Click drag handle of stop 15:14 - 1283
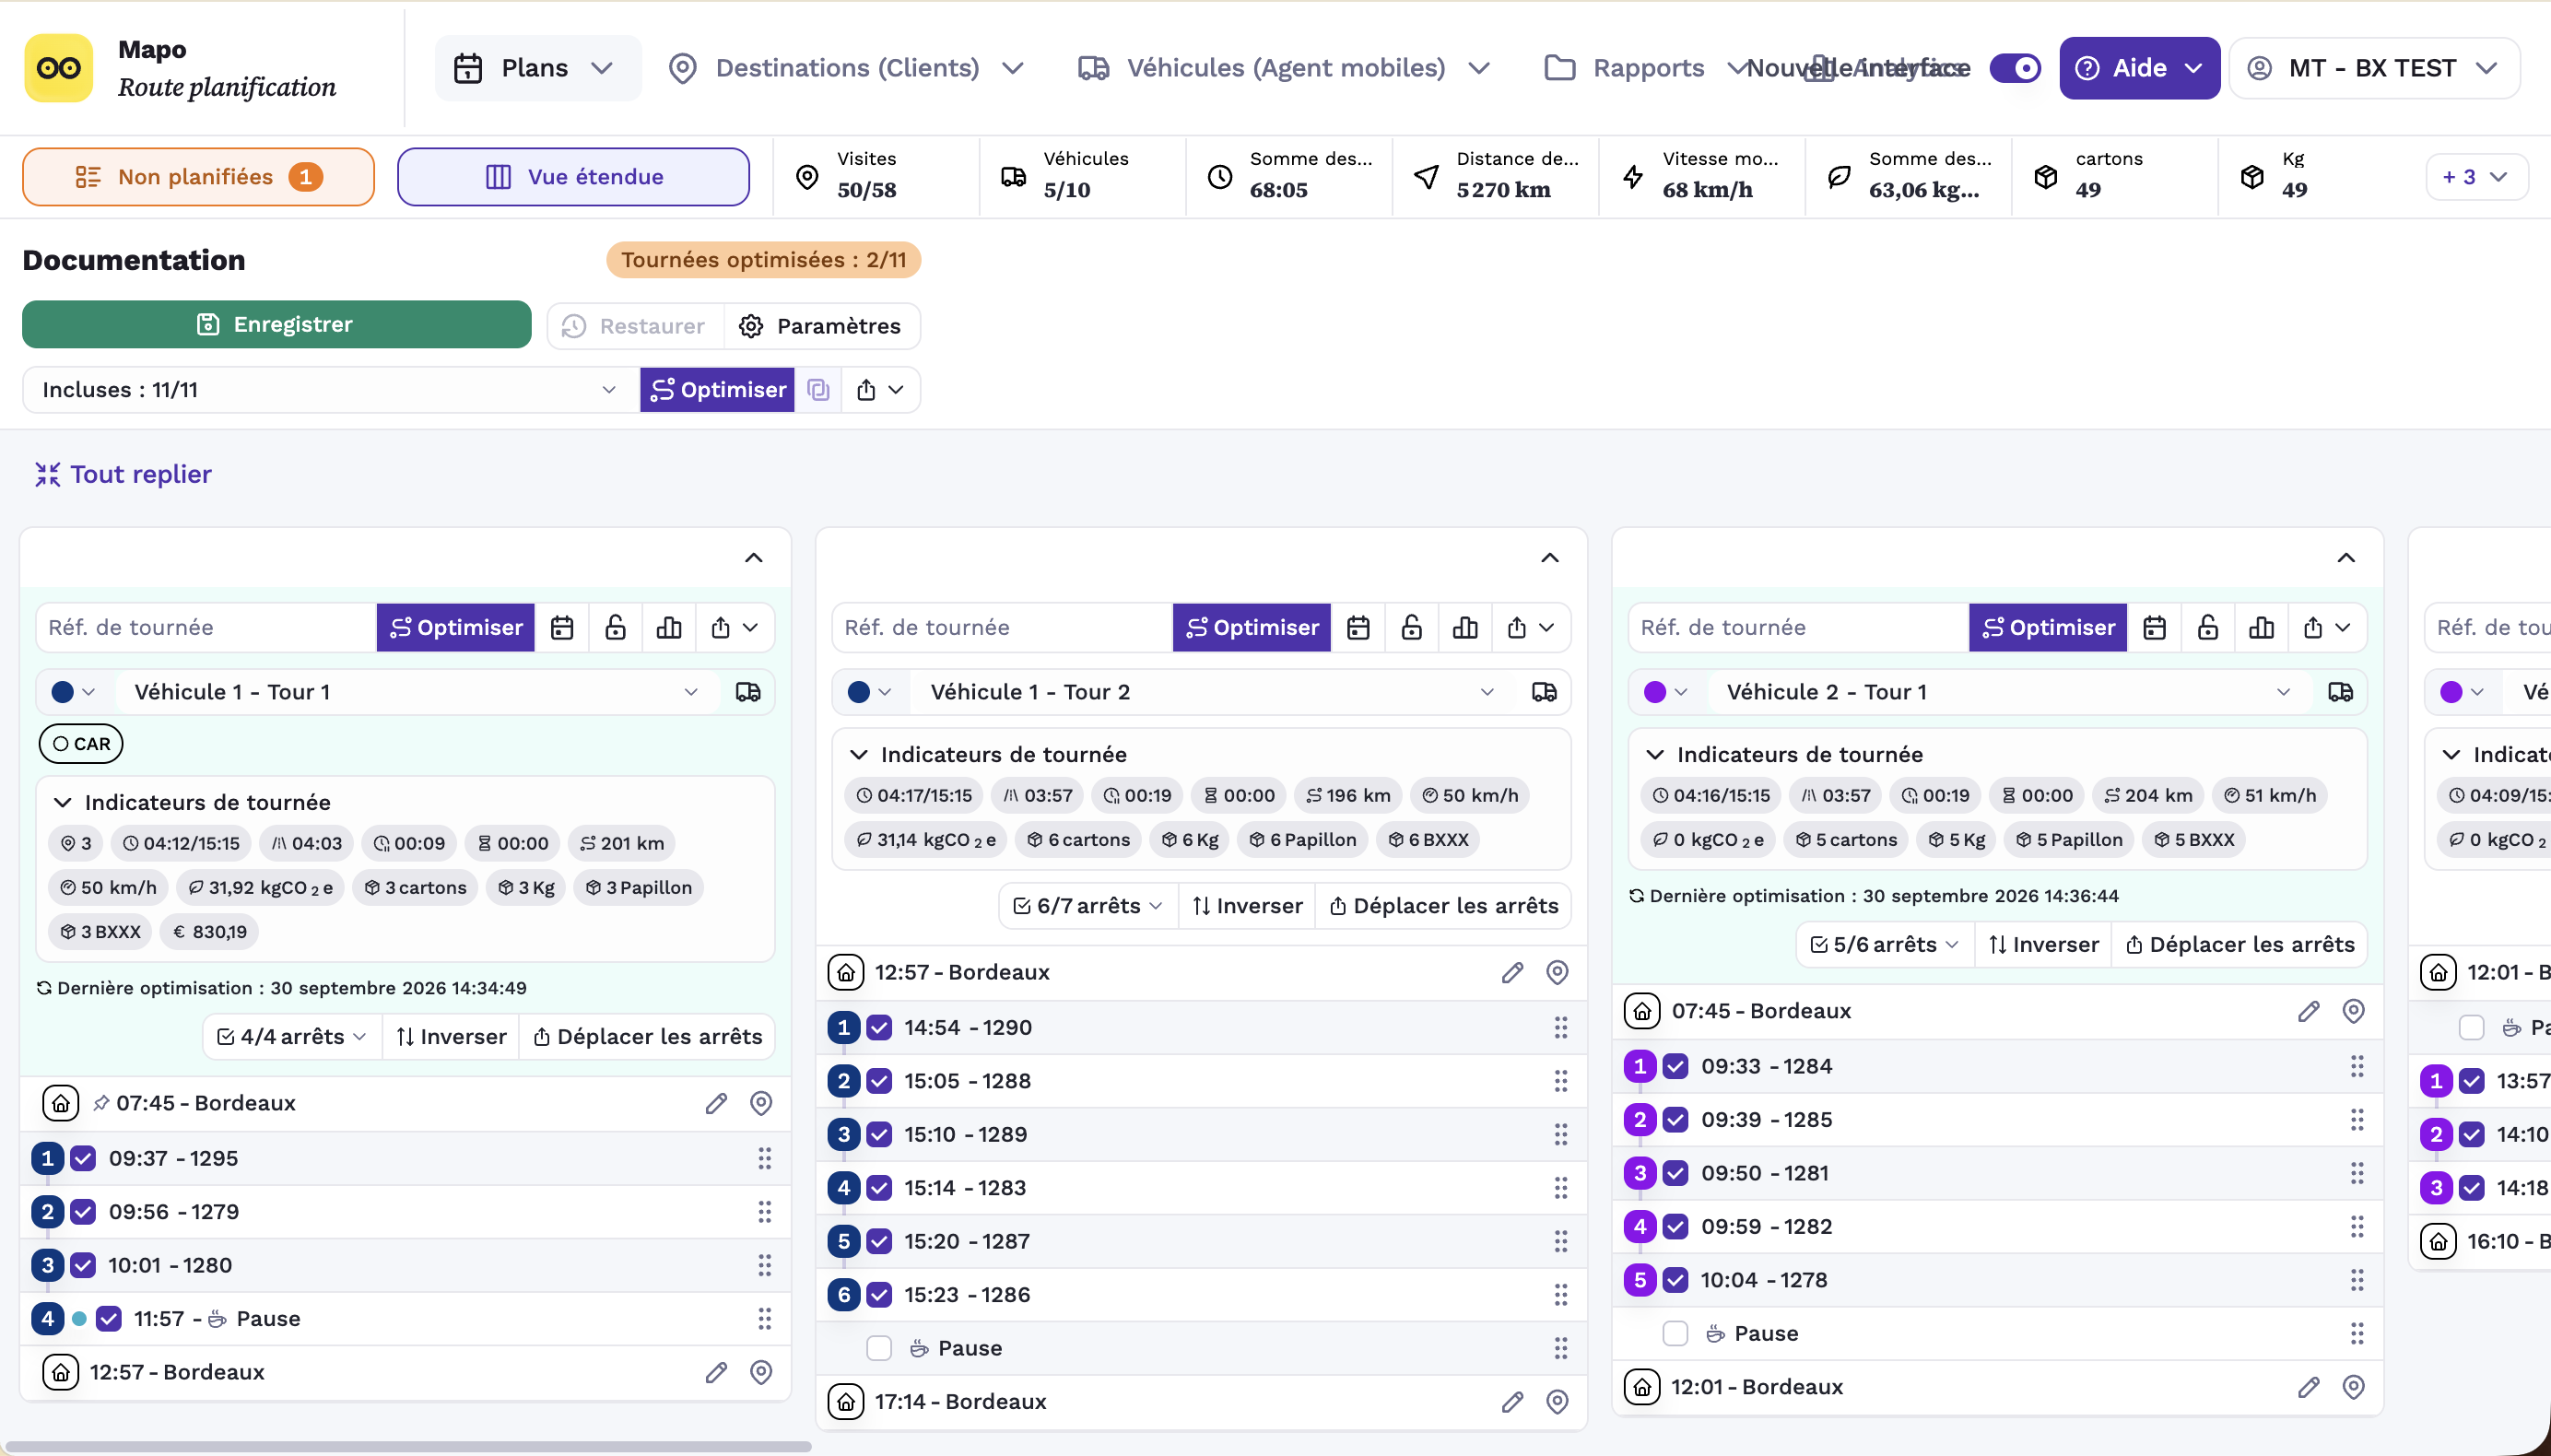The image size is (2551, 1456). [1560, 1188]
